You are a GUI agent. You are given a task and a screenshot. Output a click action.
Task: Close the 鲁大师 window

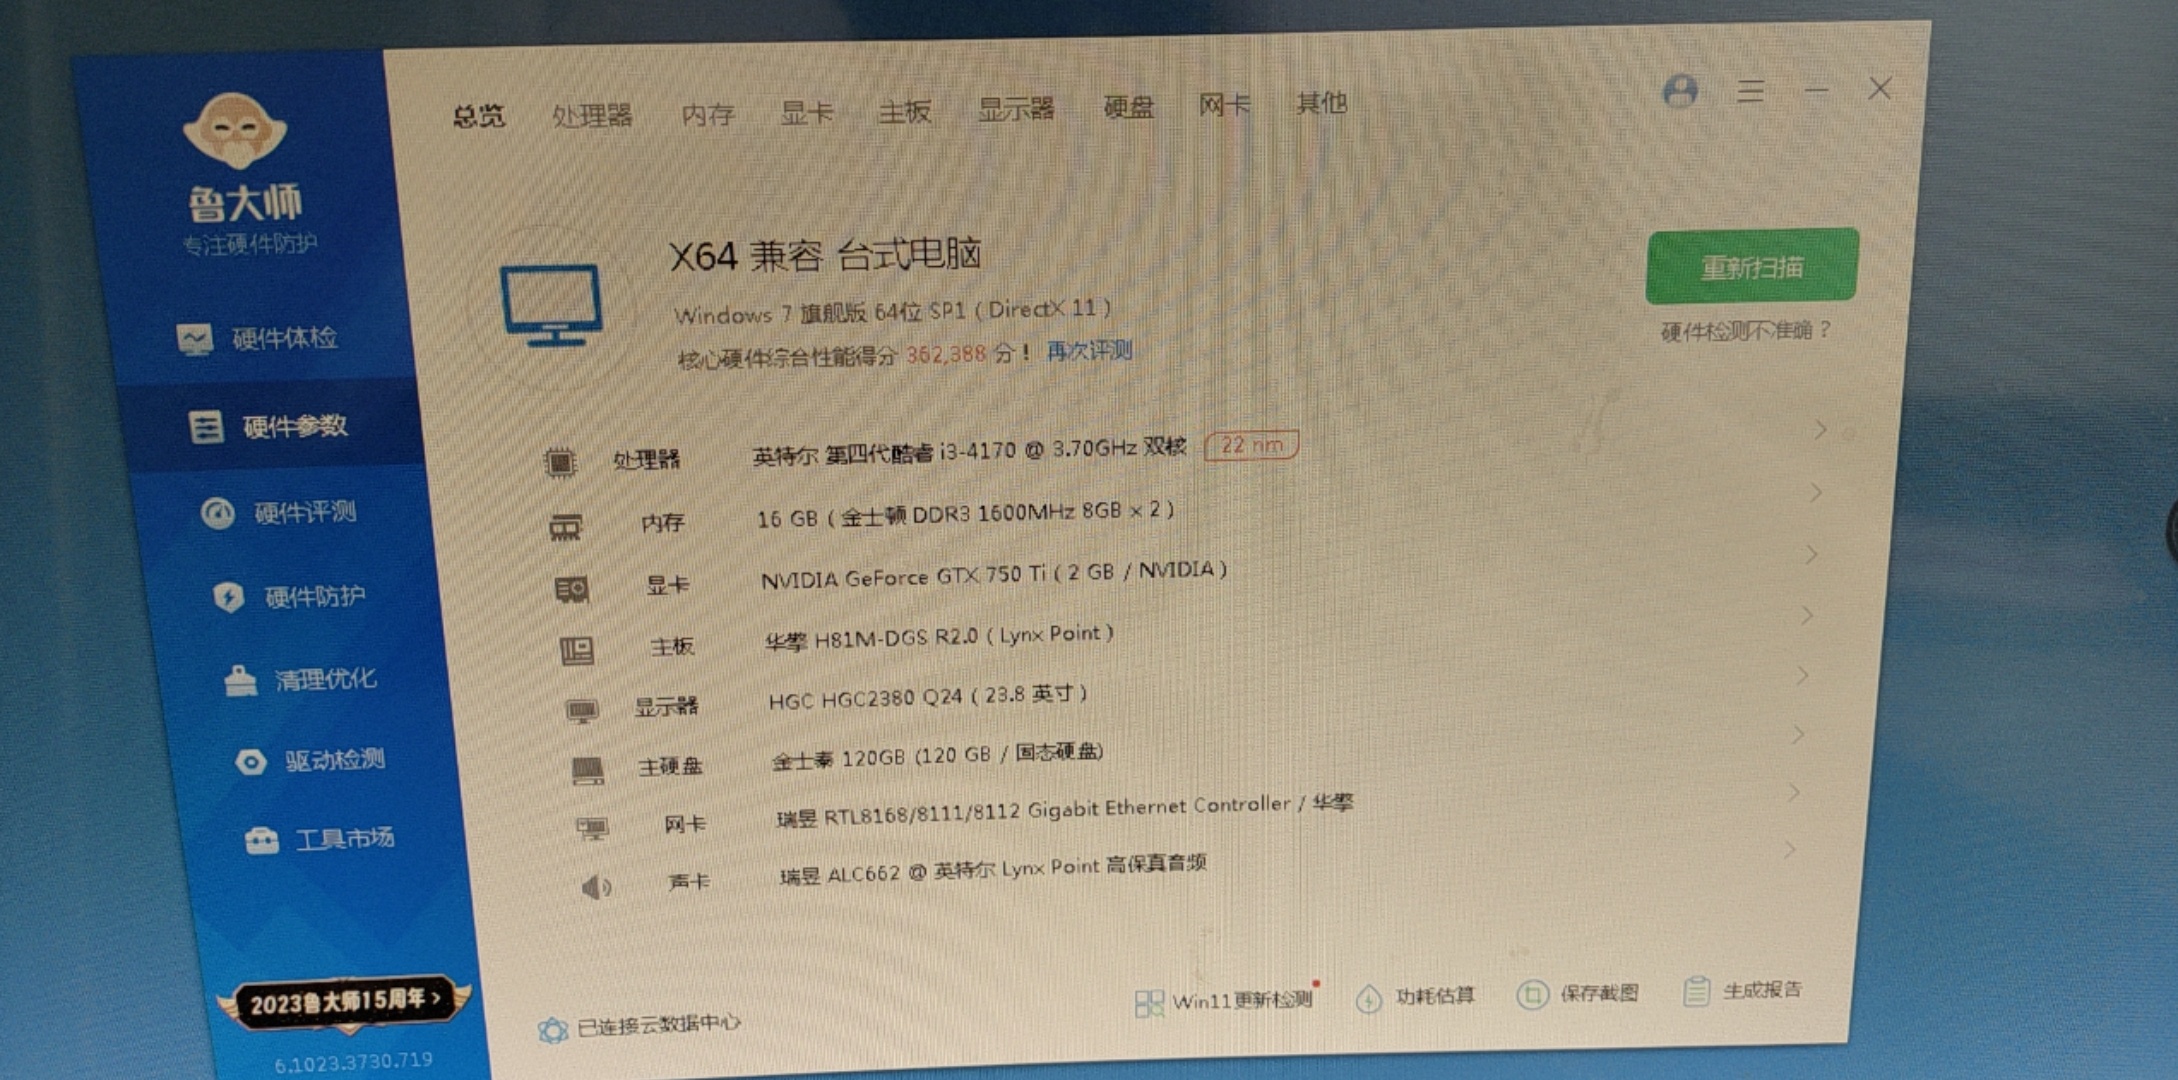1880,88
